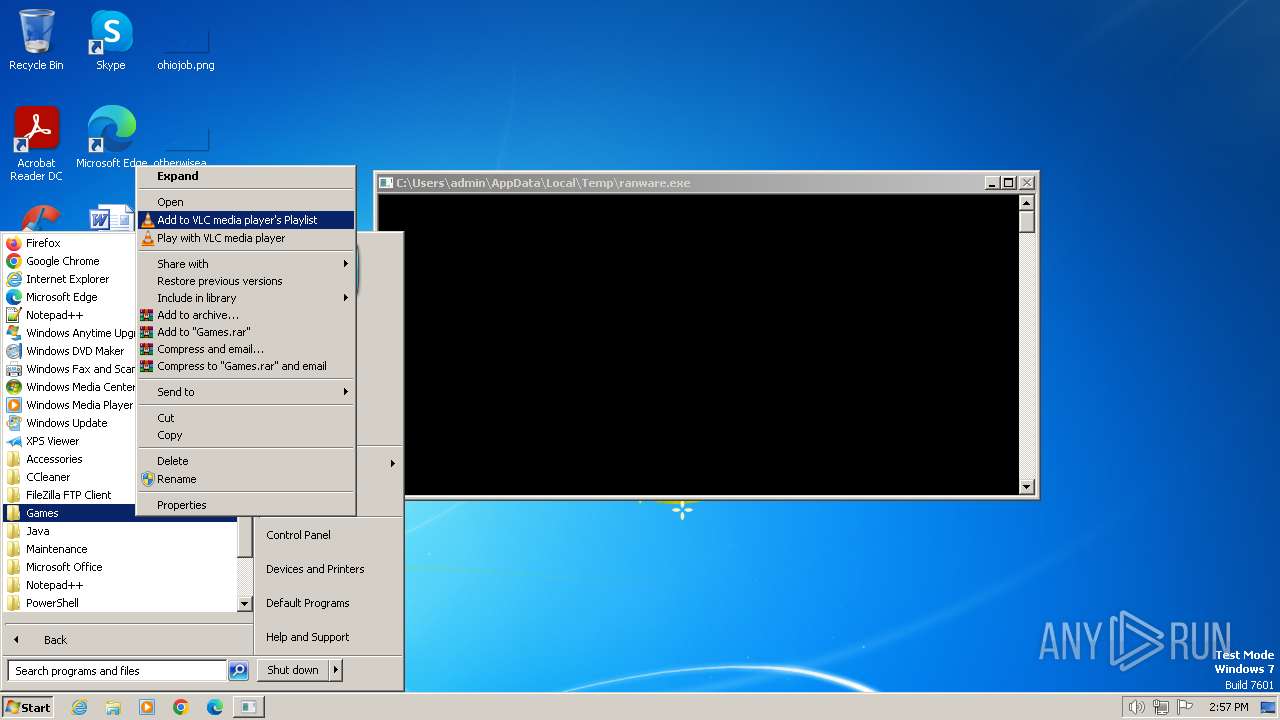Image resolution: width=1280 pixels, height=720 pixels.
Task: Launch Google Chrome from Start menu
Action: tap(62, 261)
